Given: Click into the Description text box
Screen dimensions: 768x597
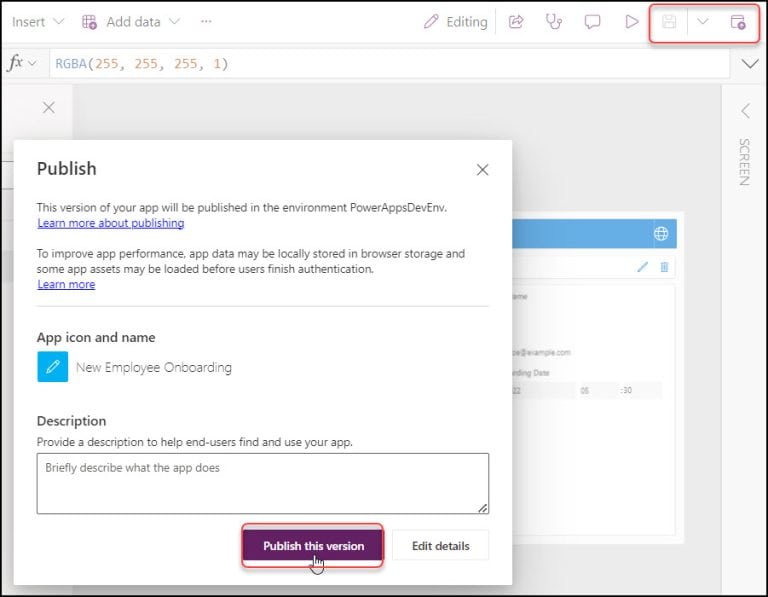Looking at the screenshot, I should point(262,483).
